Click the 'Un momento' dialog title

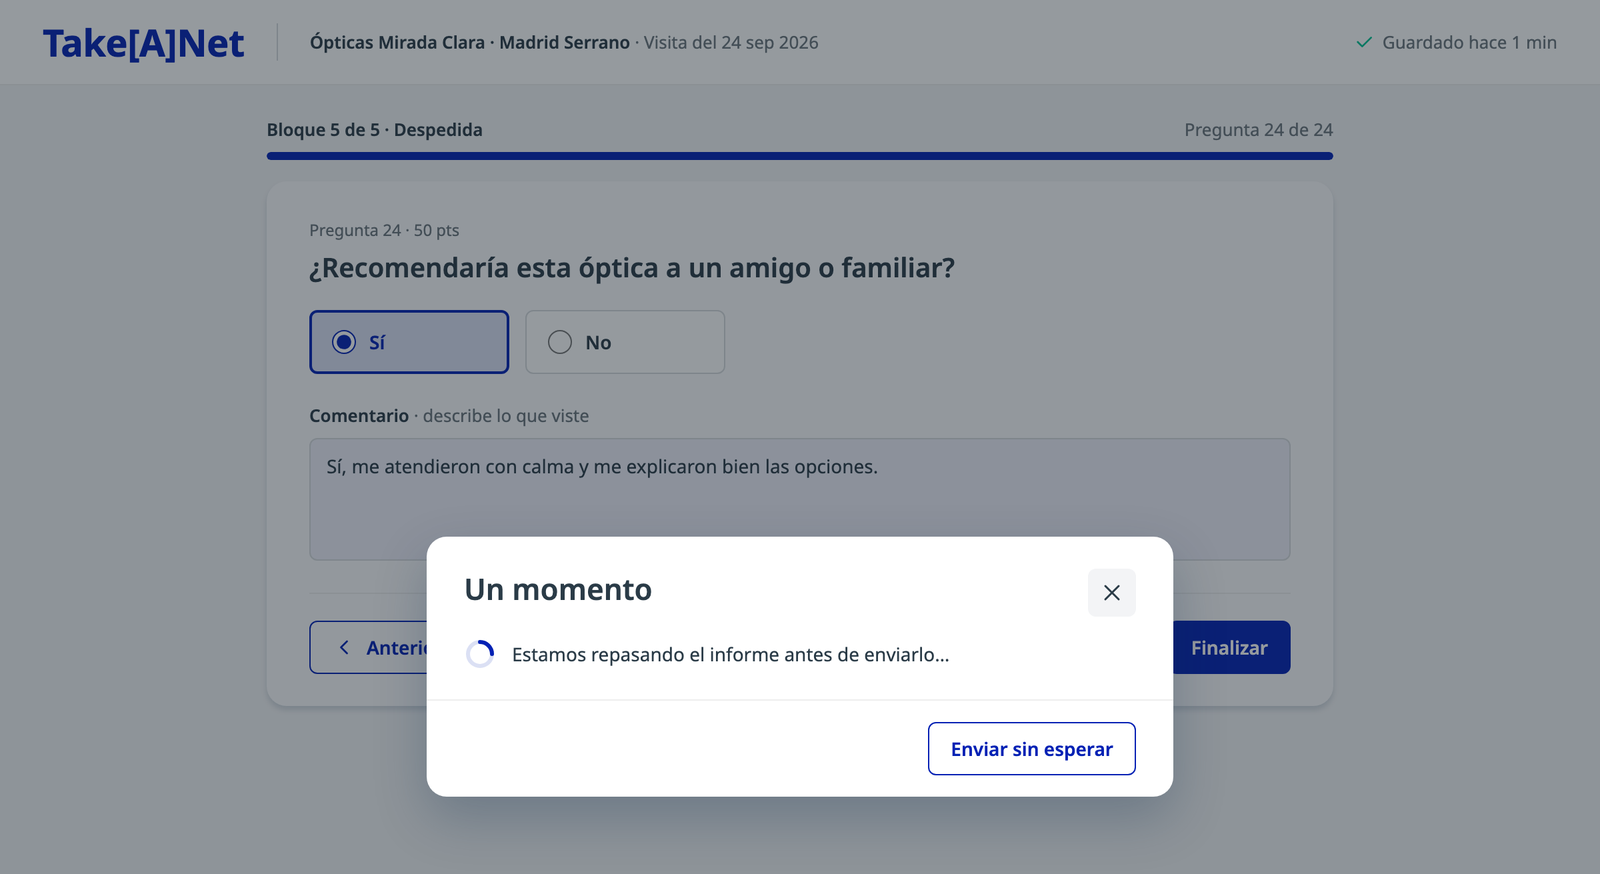558,590
